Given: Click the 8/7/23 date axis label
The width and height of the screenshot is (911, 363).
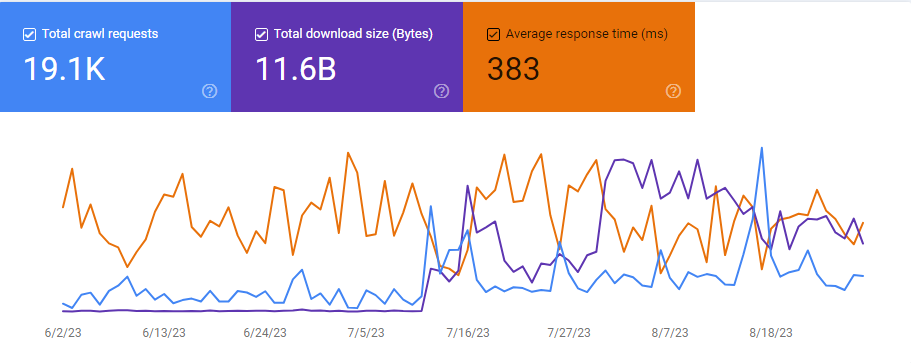Looking at the screenshot, I should pos(670,333).
